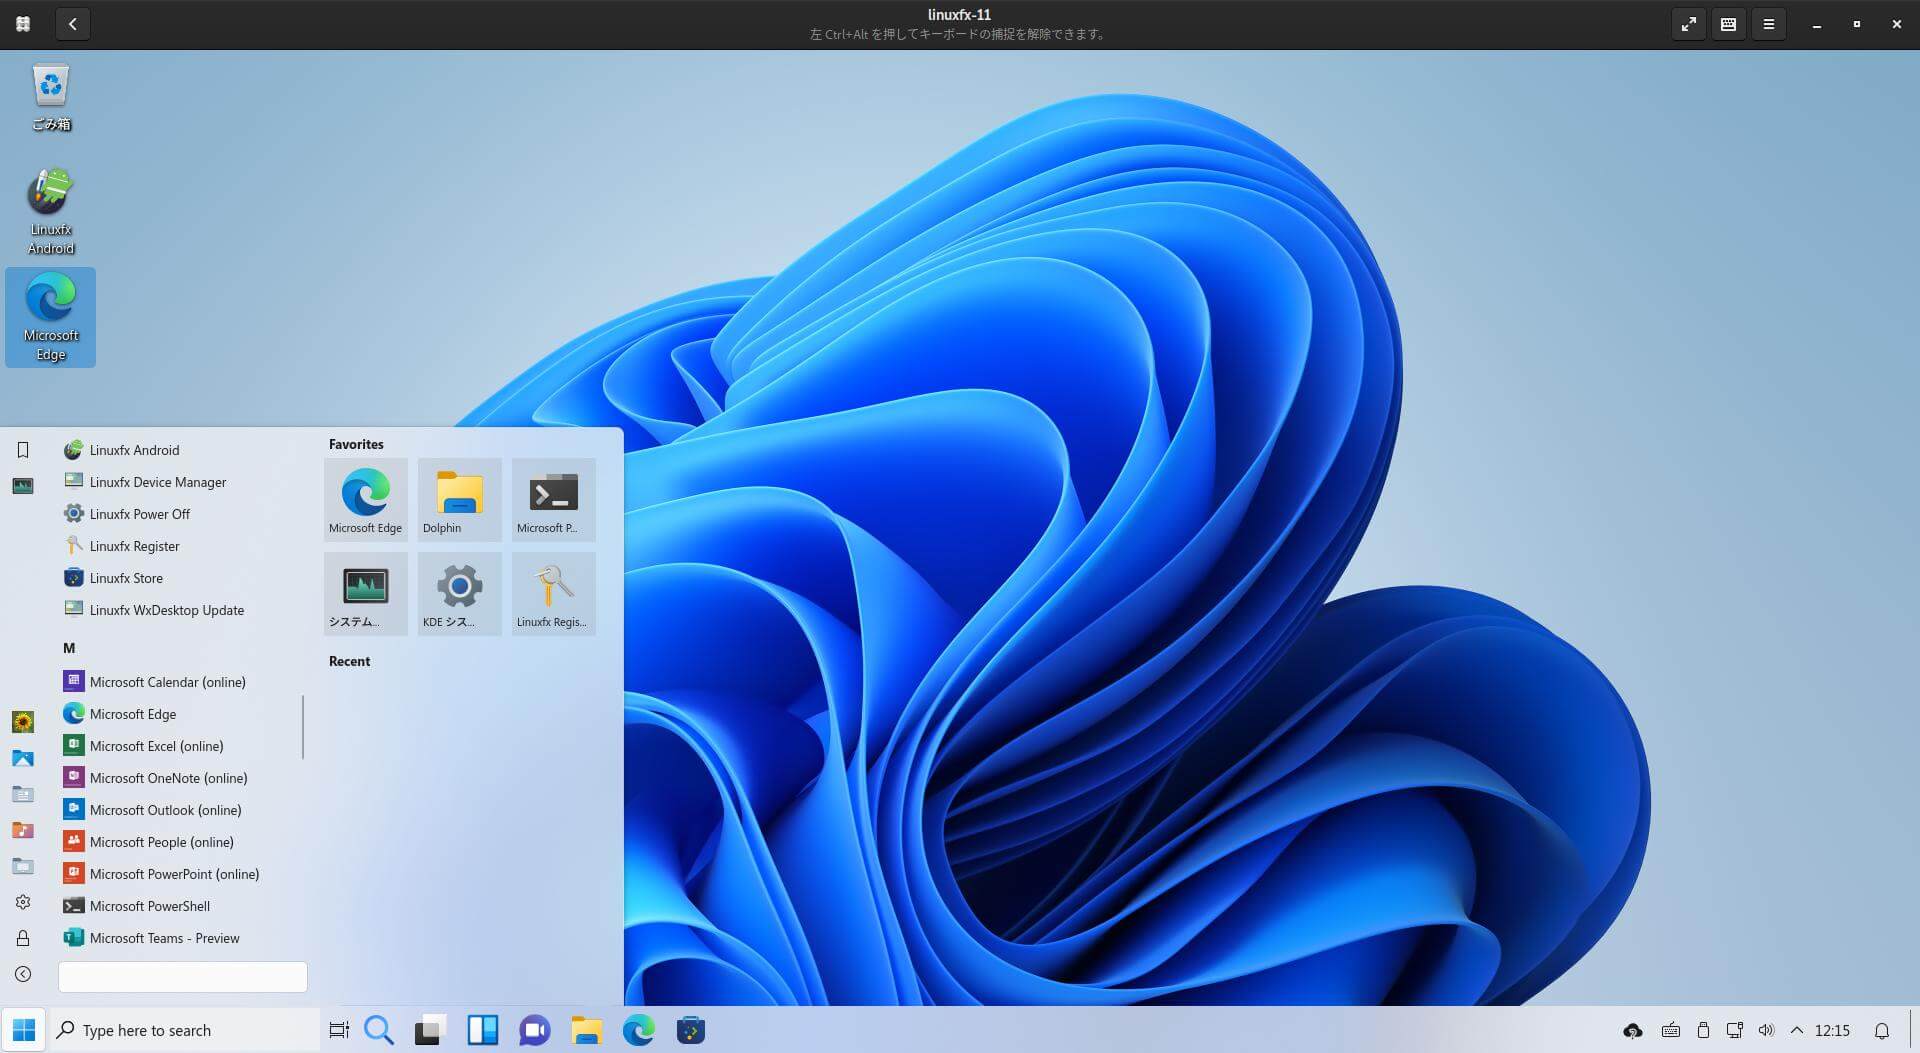Open the video chat icon in taskbar
Image resolution: width=1920 pixels, height=1053 pixels.
click(x=534, y=1030)
